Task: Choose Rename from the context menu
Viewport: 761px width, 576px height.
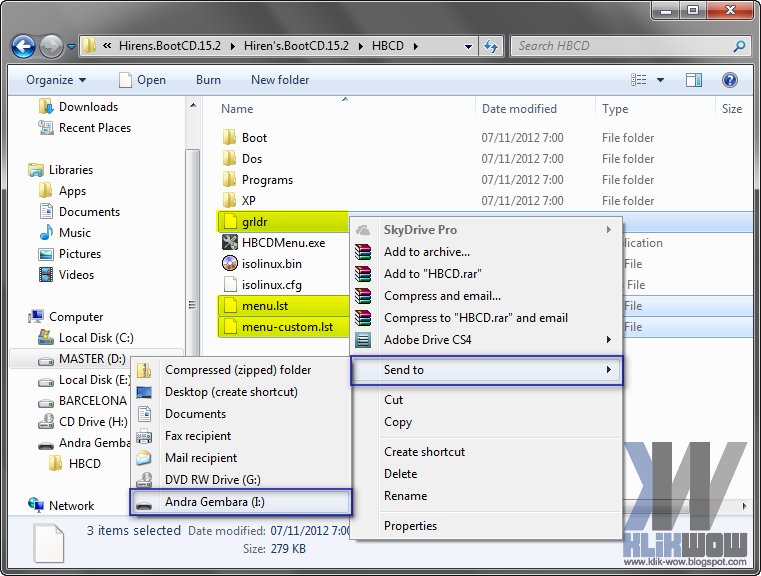Action: [x=486, y=496]
